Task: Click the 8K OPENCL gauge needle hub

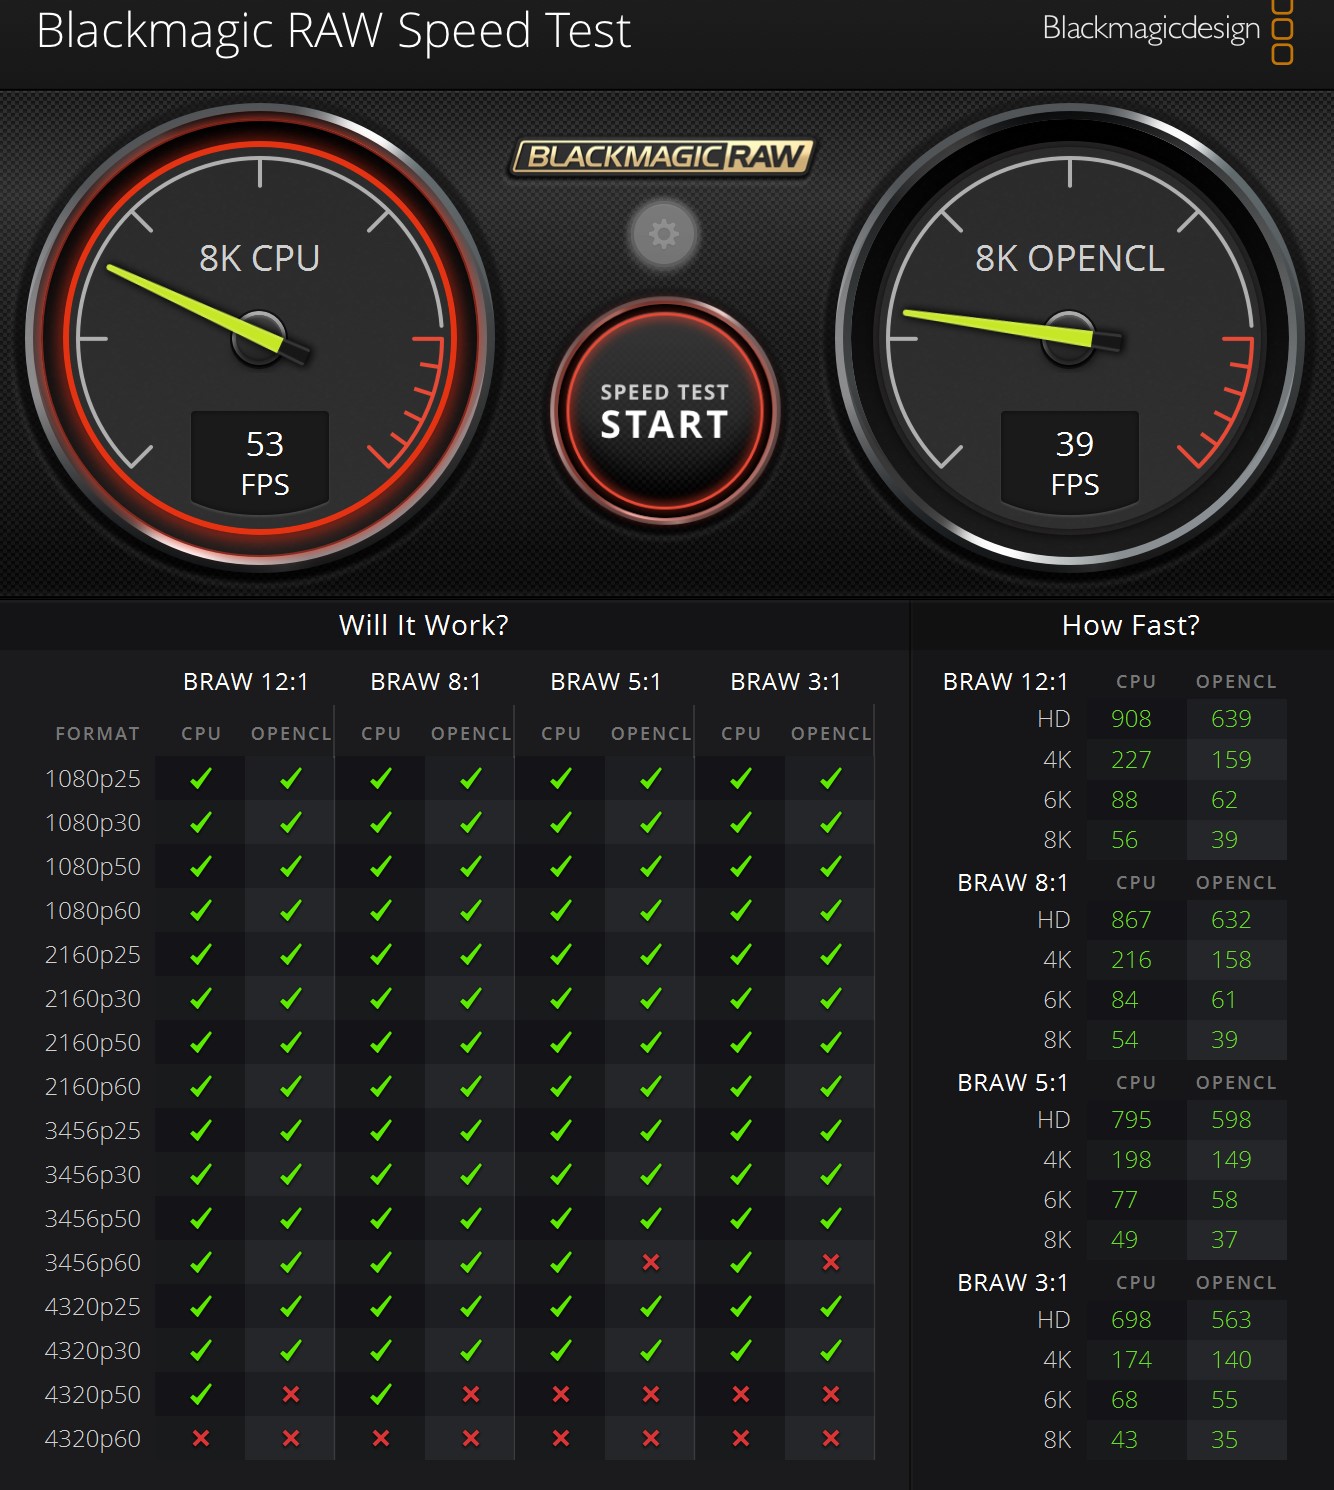Action: click(x=1069, y=338)
